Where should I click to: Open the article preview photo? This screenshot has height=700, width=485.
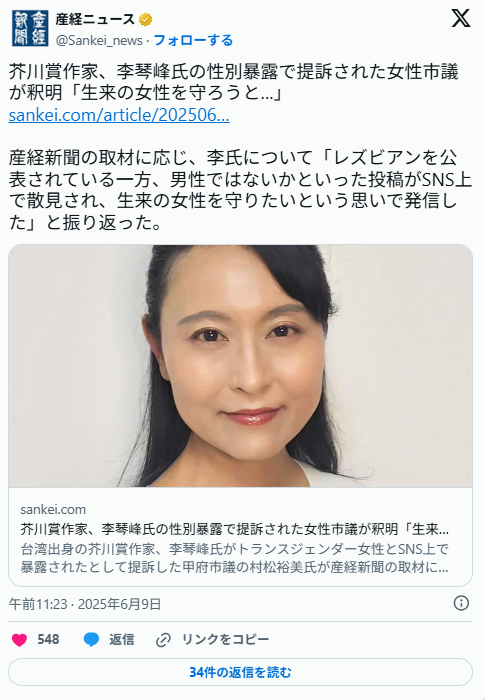pos(240,366)
